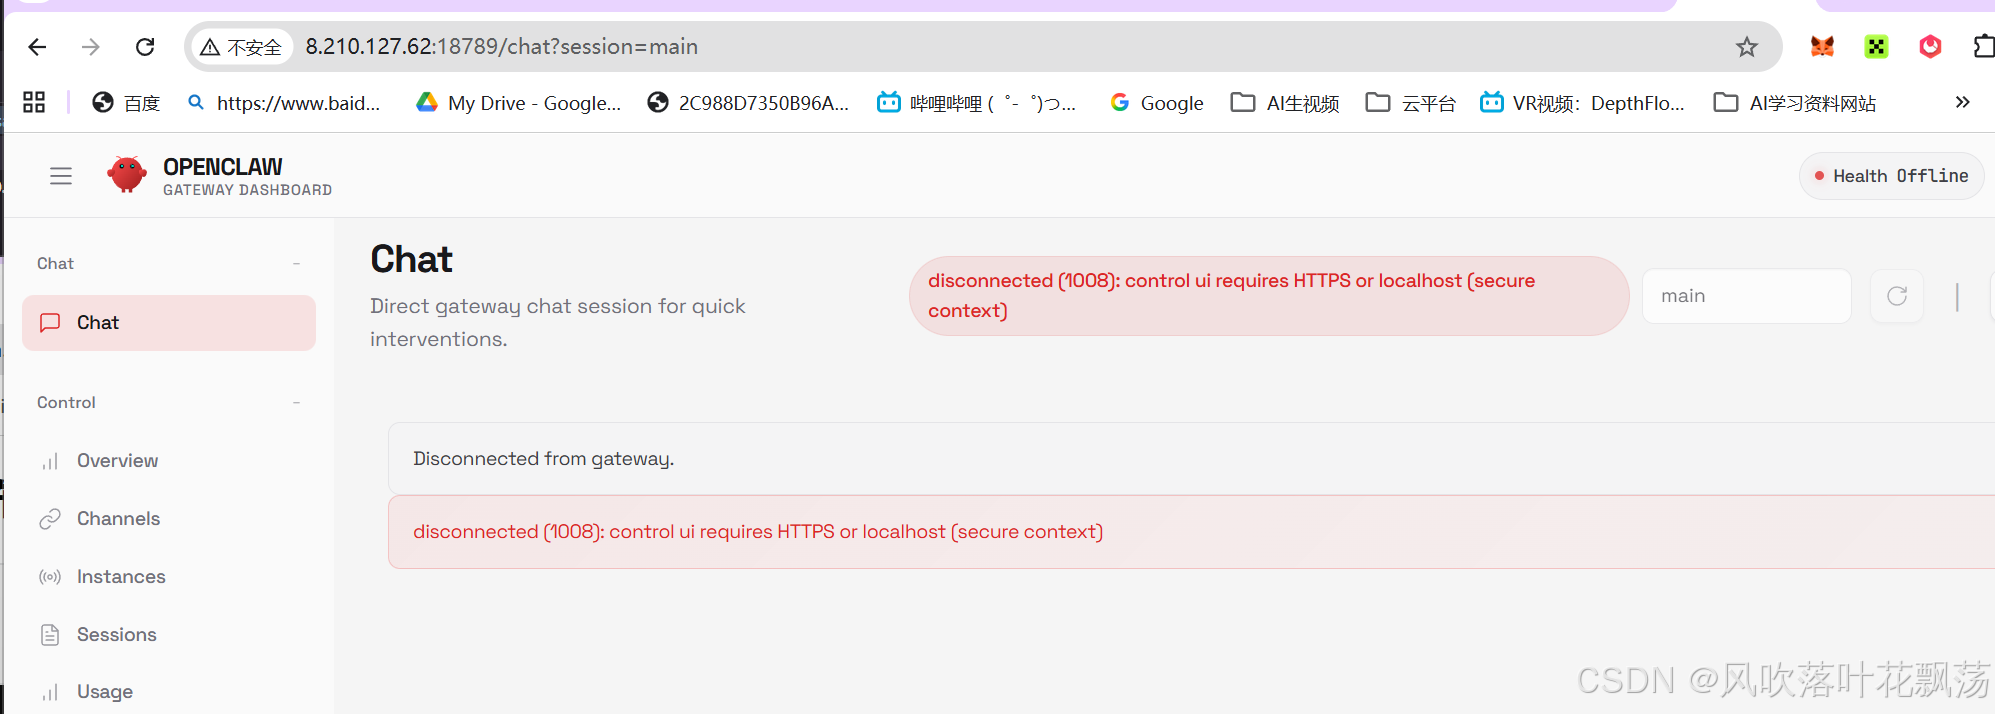Viewport: 1995px width, 714px height.
Task: Click the Channels link icon
Action: 50,519
